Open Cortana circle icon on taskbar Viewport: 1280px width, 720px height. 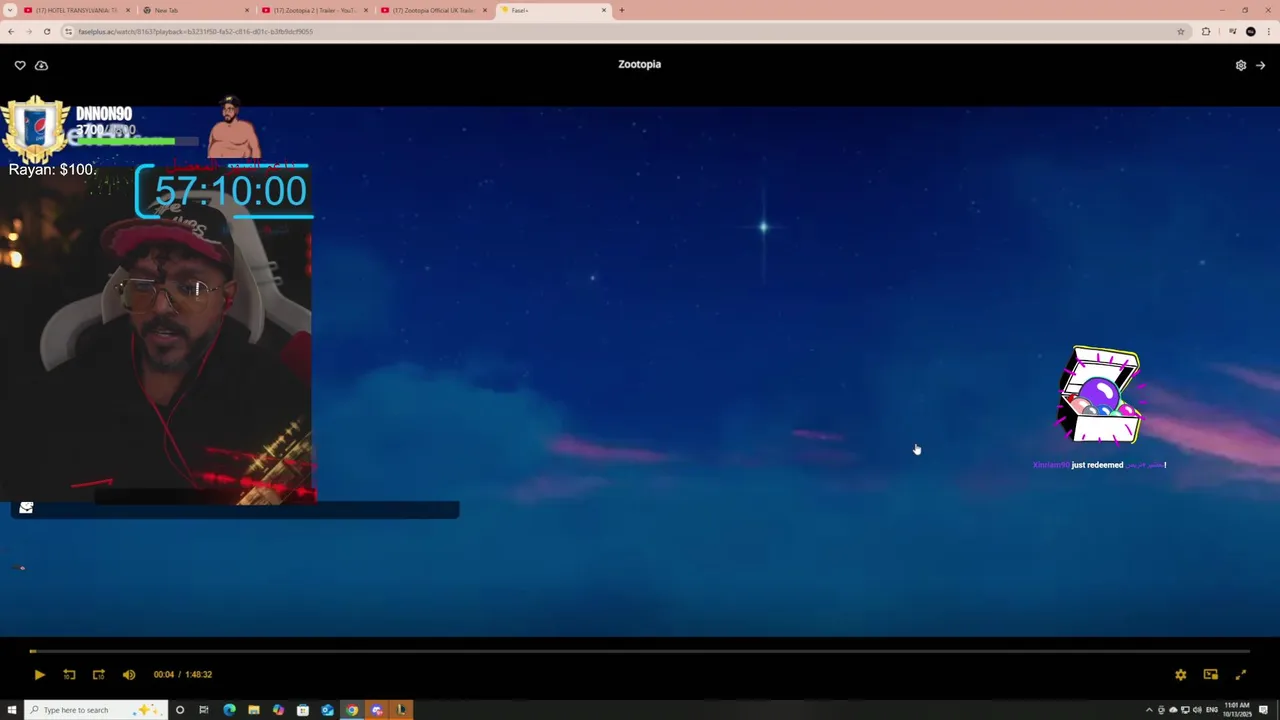[180, 710]
